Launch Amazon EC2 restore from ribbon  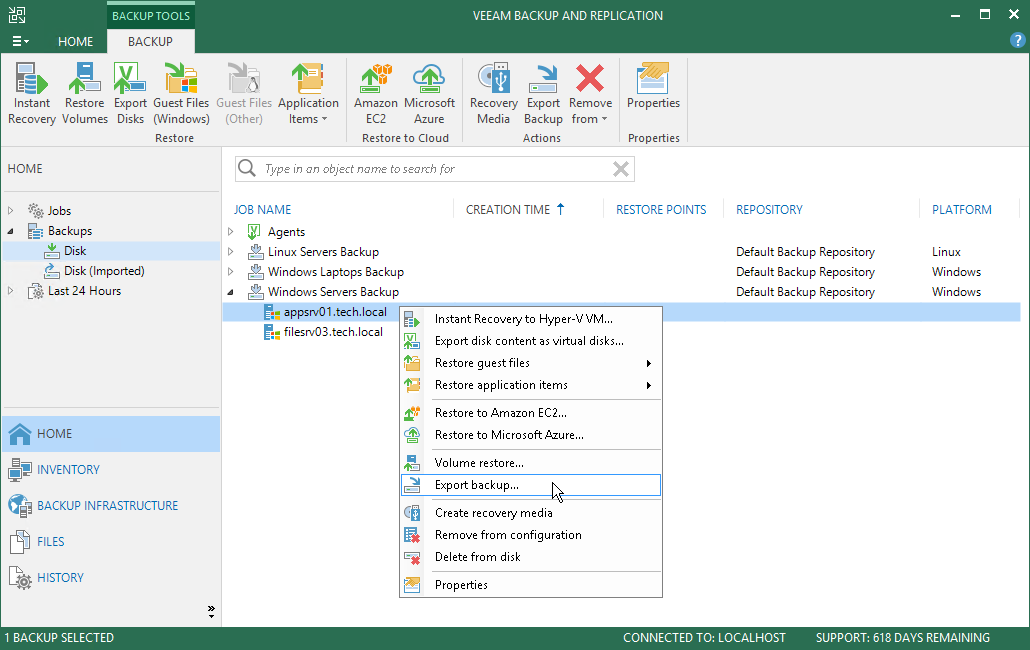[376, 93]
